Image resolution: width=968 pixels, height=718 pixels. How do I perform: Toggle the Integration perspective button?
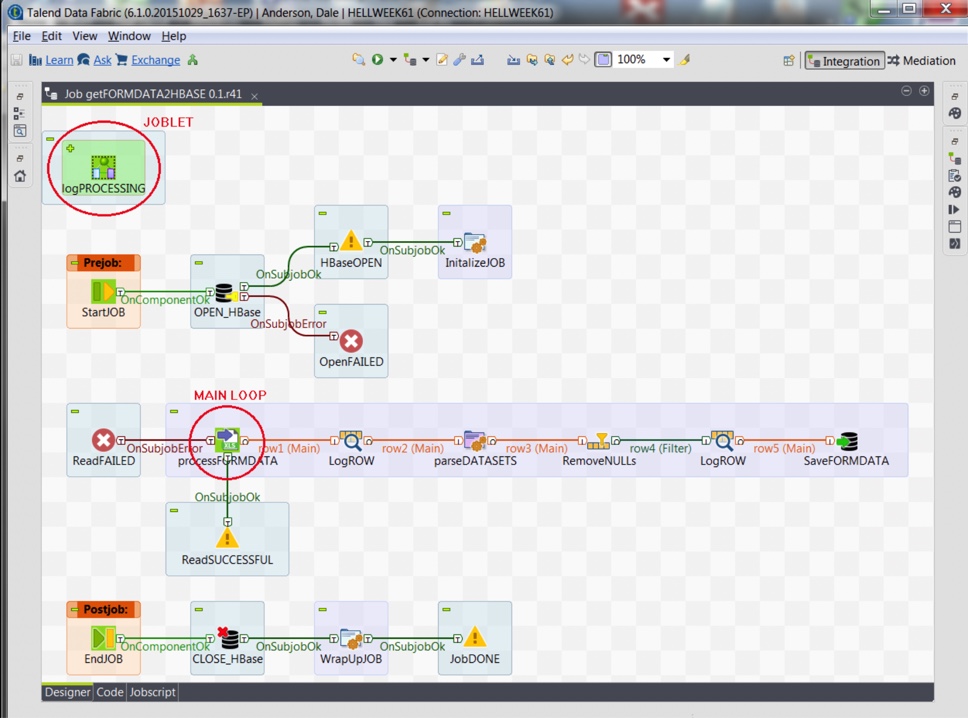tap(845, 61)
